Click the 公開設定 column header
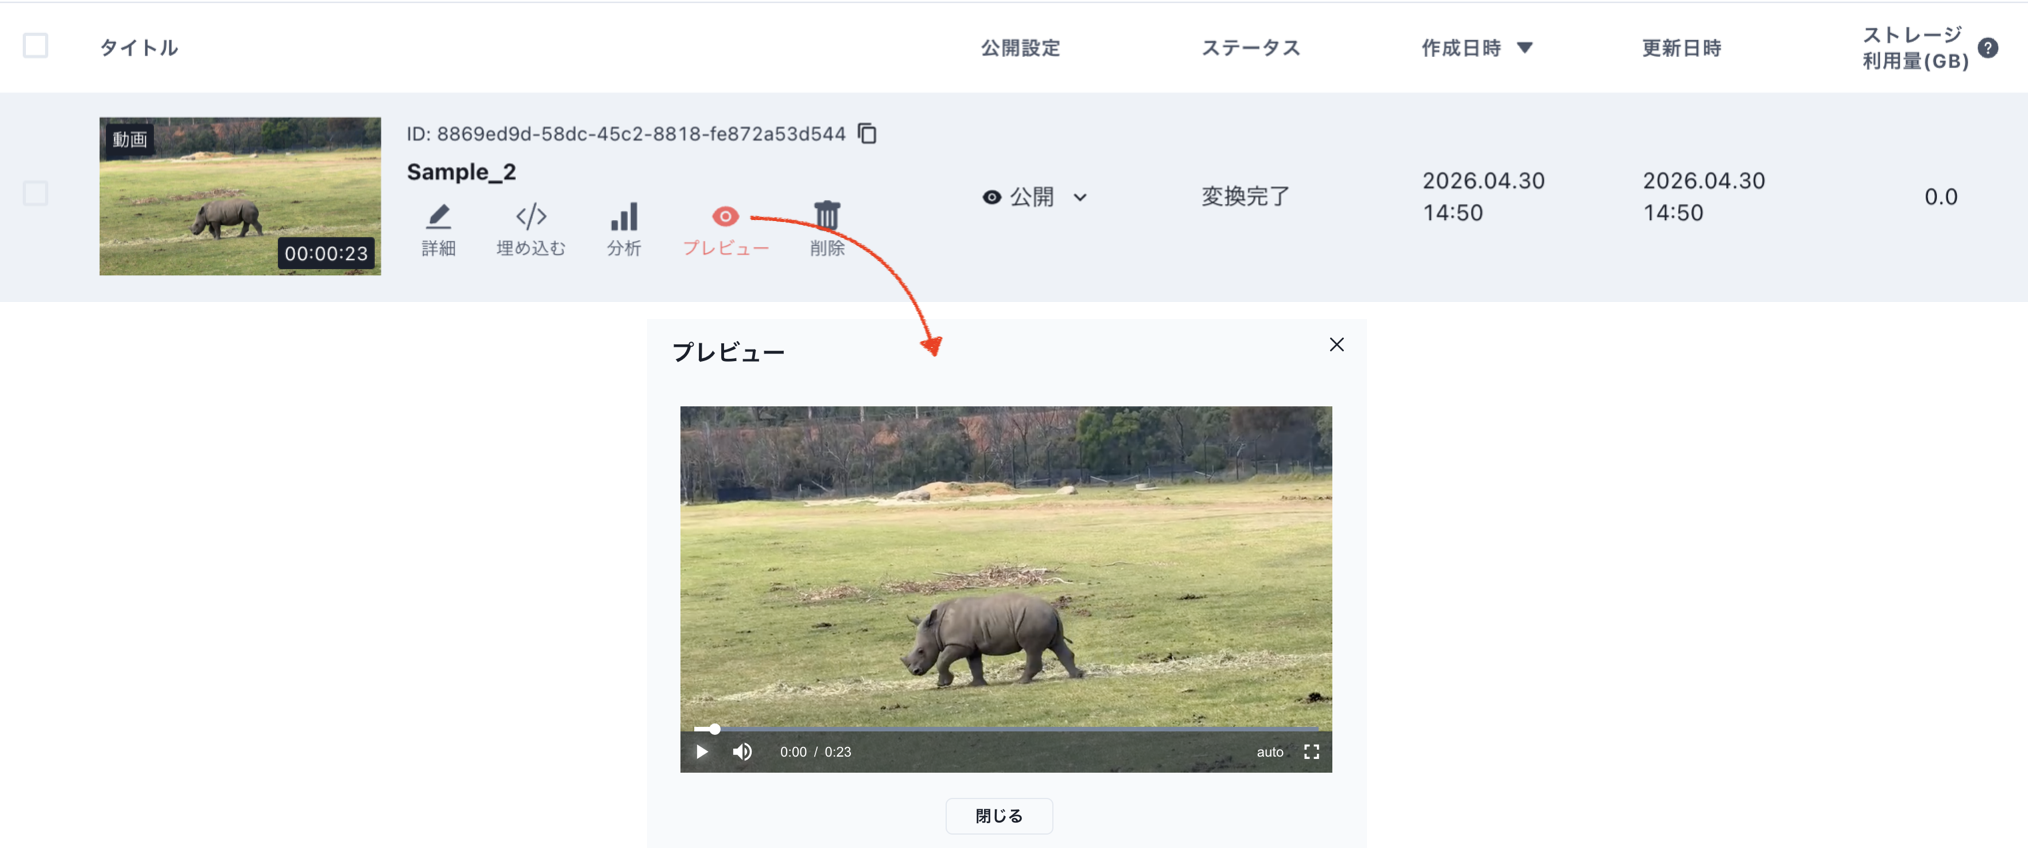 (x=1020, y=48)
